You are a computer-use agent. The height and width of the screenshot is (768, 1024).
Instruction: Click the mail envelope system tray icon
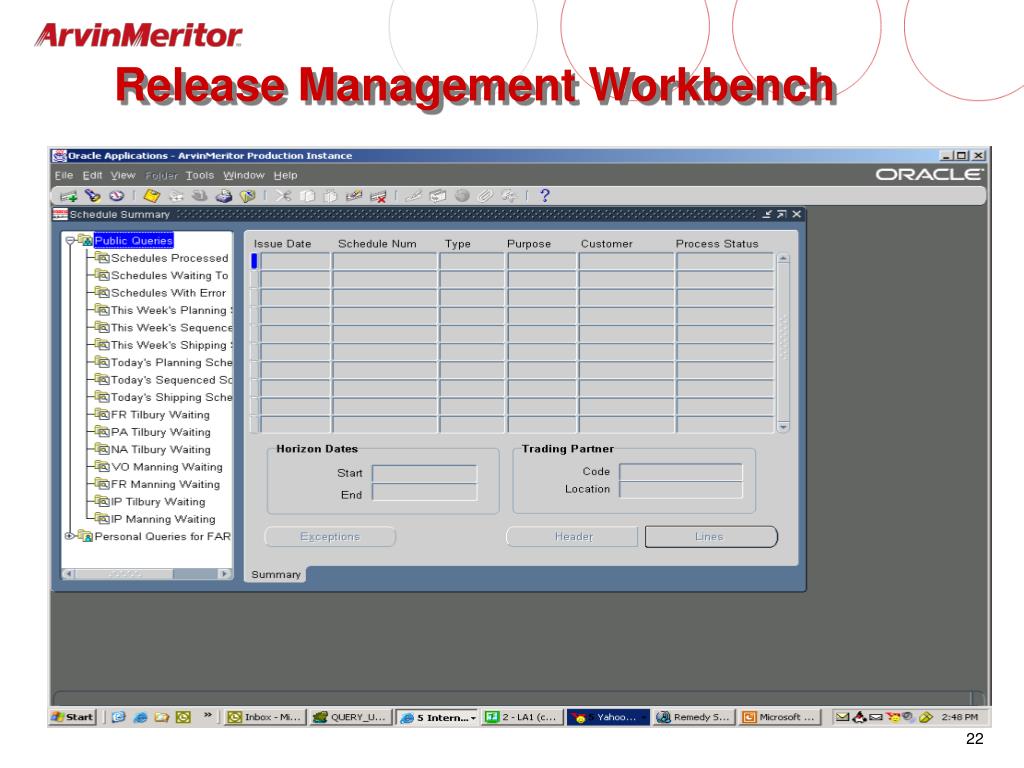click(x=842, y=717)
